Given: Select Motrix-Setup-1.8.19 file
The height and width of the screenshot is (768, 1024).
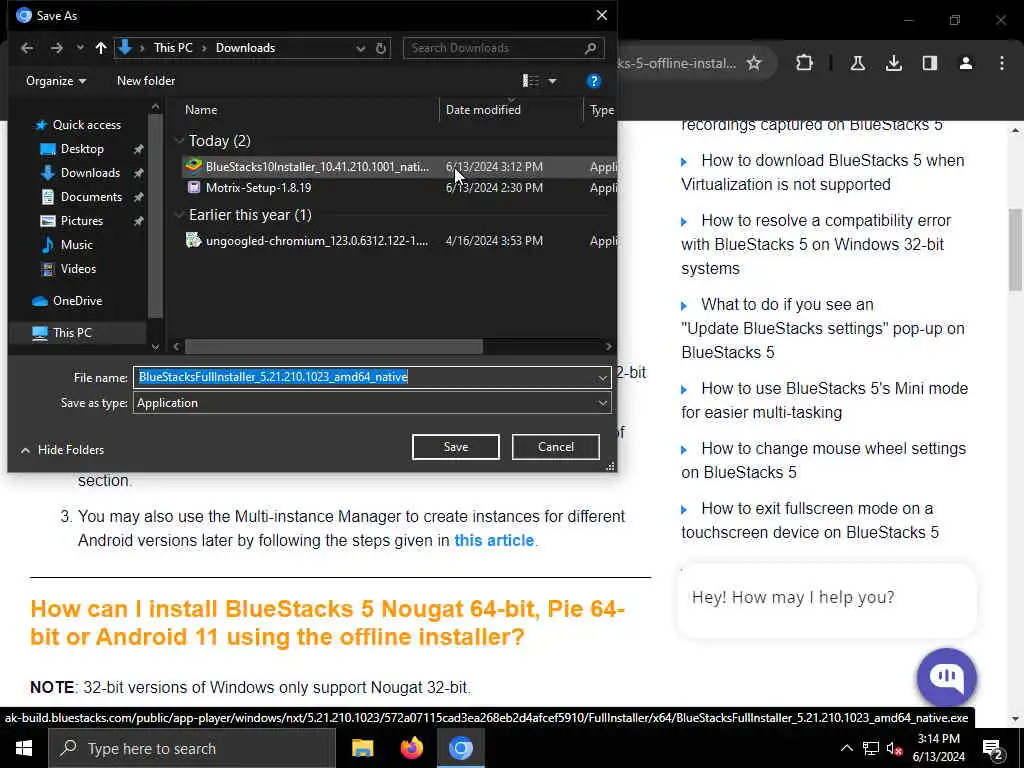Looking at the screenshot, I should 399,188.
